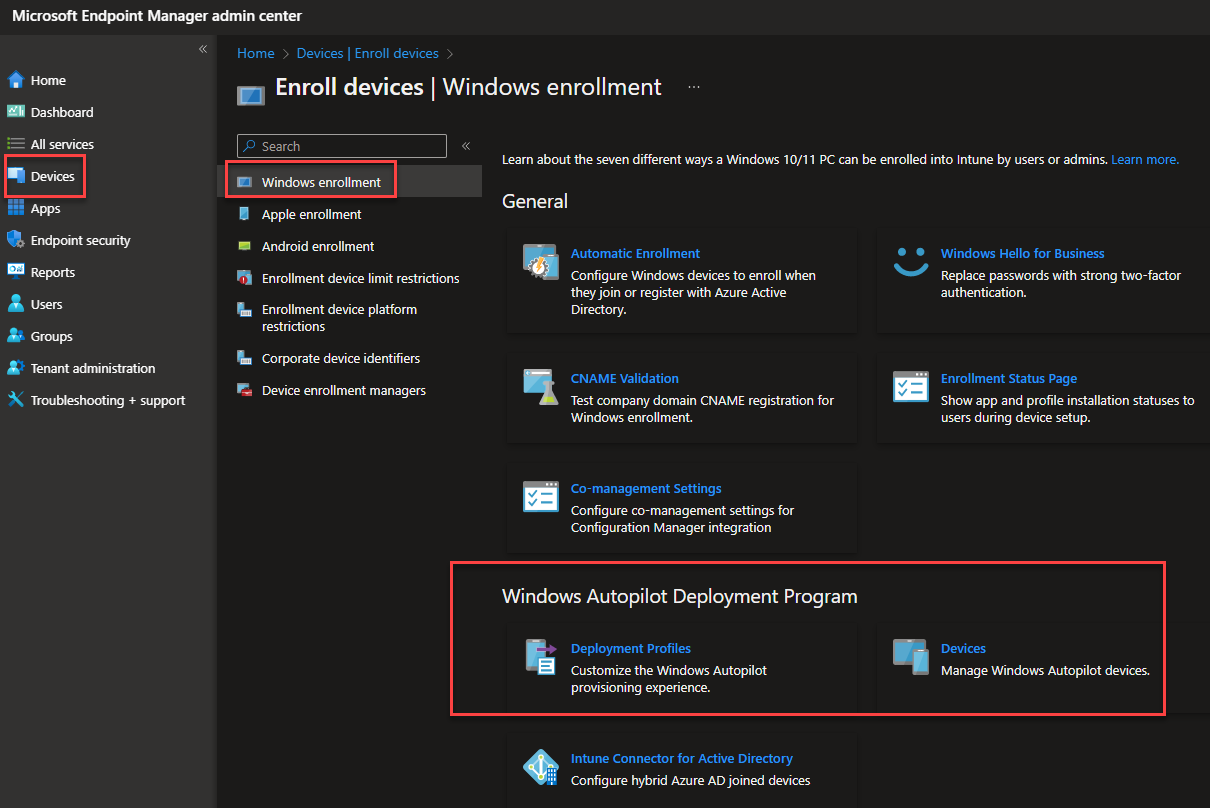Click the Windows Hello for Business smiley icon
The width and height of the screenshot is (1210, 808).
(910, 263)
